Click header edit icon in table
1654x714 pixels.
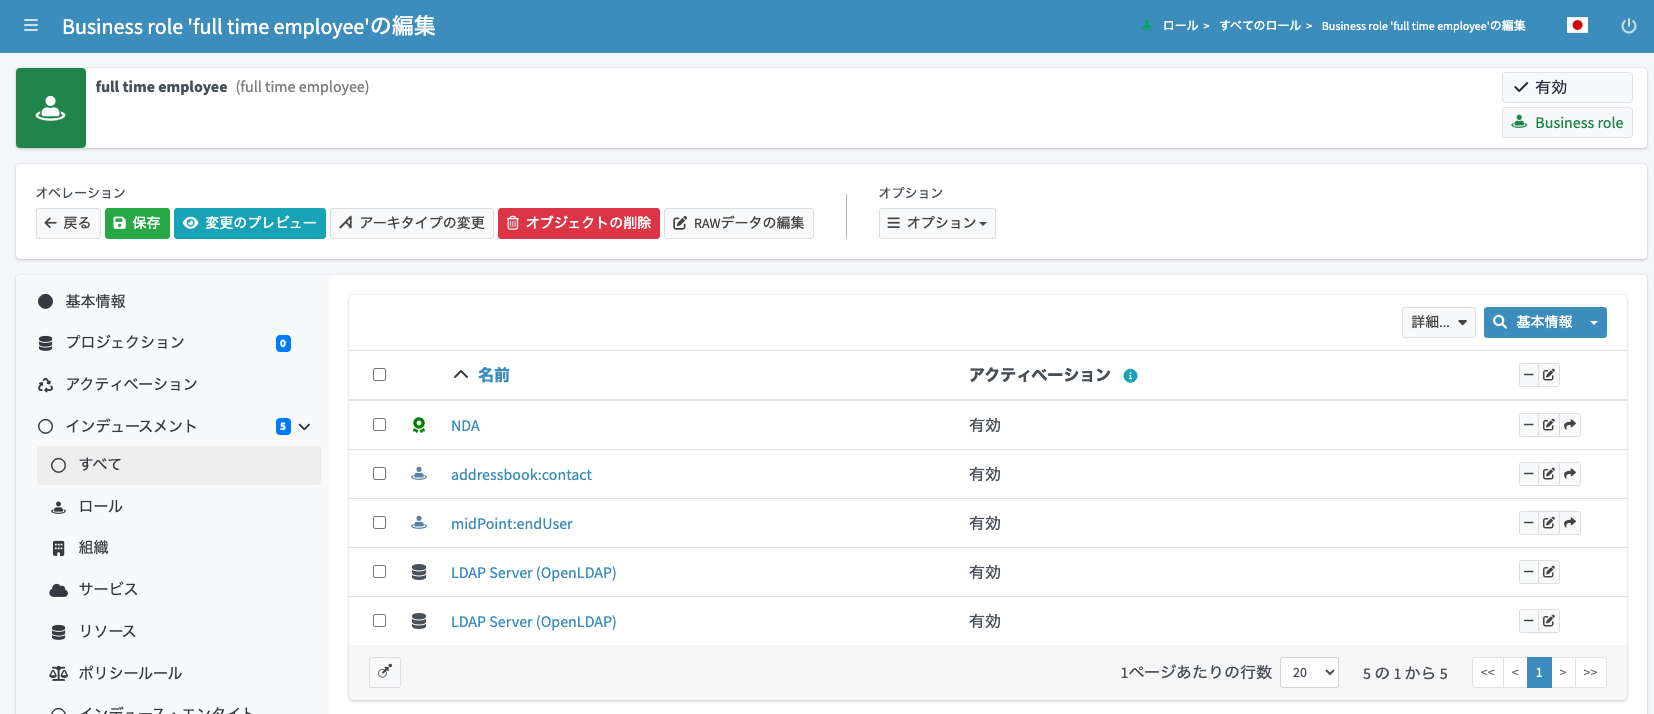pos(1549,375)
